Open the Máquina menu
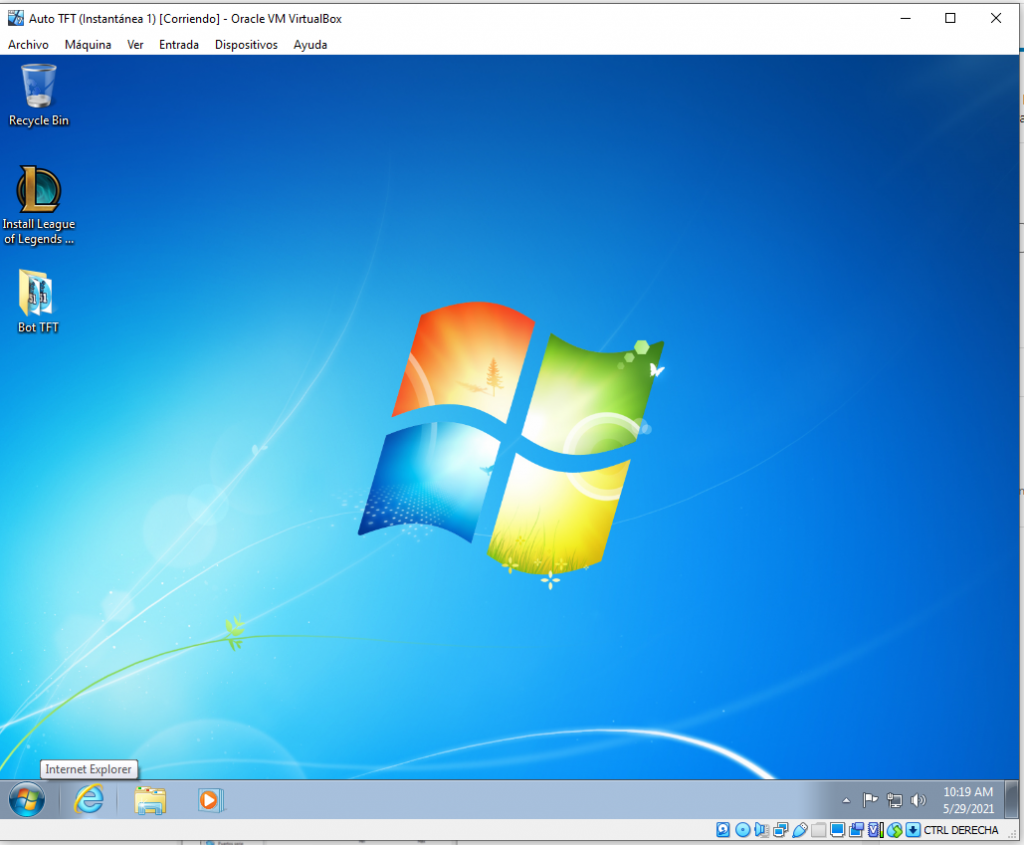Image resolution: width=1024 pixels, height=845 pixels. [88, 44]
